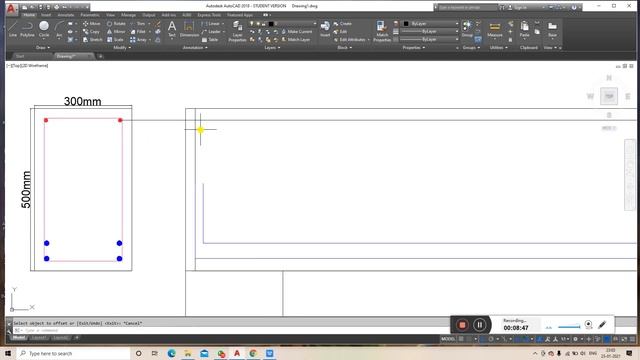Activate the Rotate command
Screen dimensions: 640x360
point(116,24)
